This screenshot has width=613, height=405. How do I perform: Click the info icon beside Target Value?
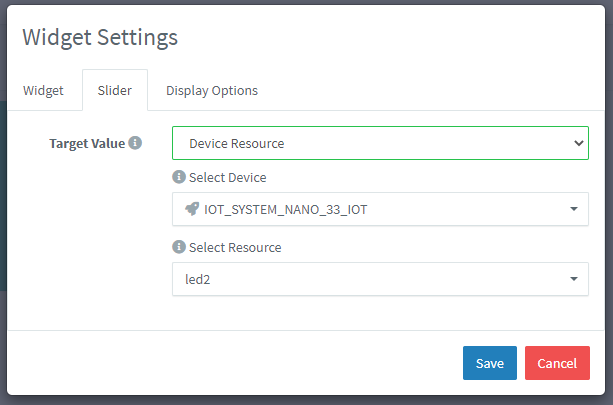pyautogui.click(x=135, y=143)
